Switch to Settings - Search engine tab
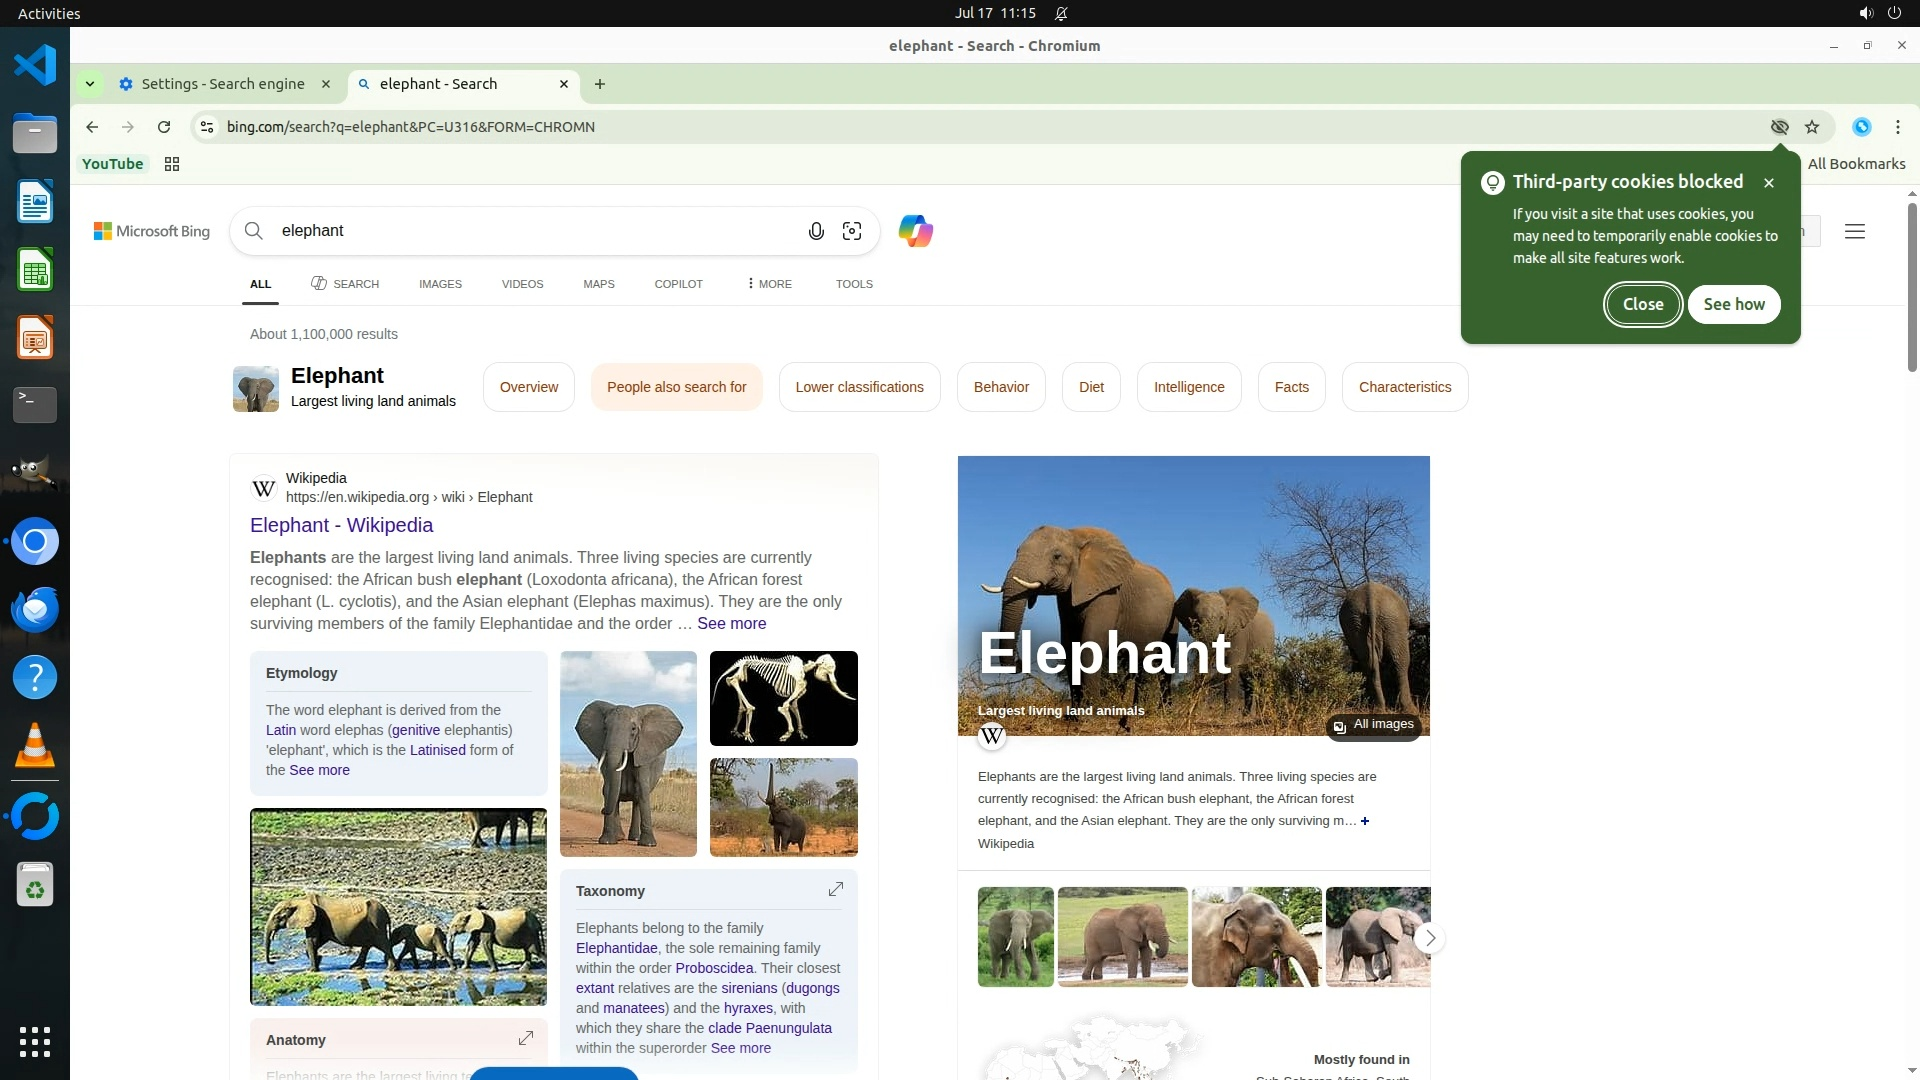Screen dimensions: 1920x1080 pos(222,84)
